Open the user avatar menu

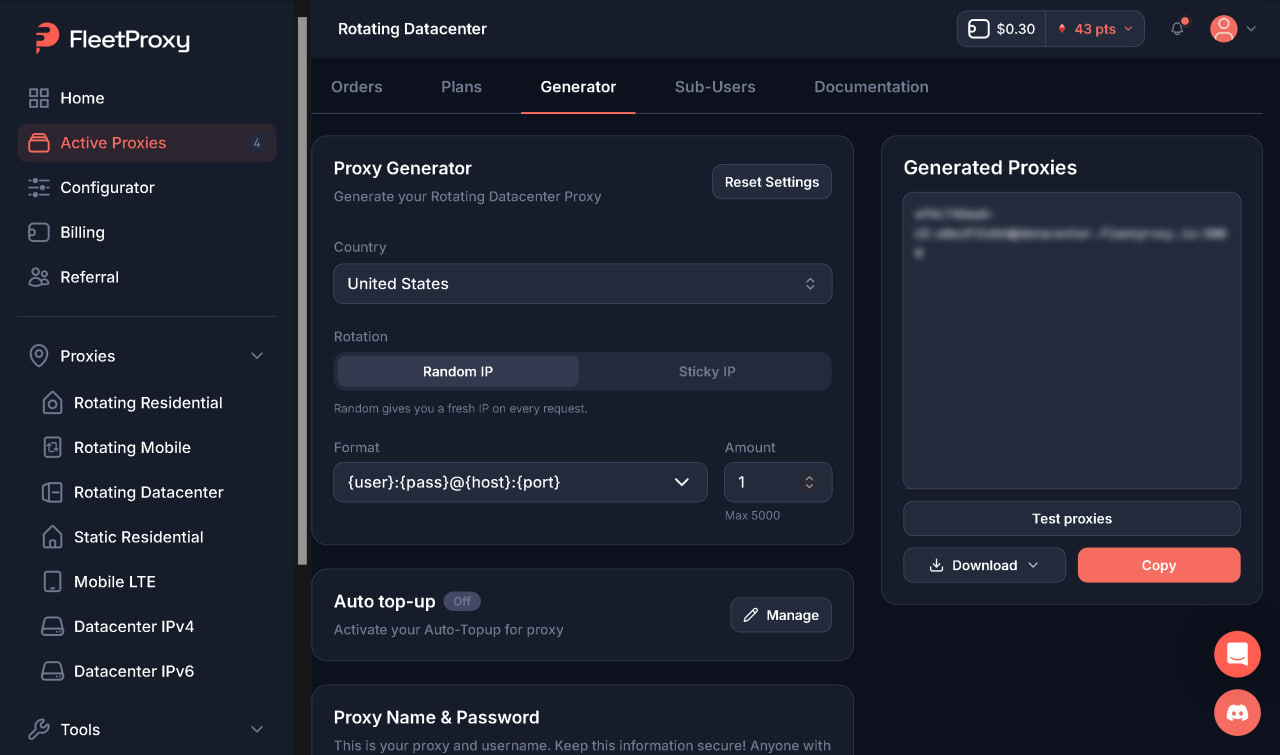coord(1224,29)
